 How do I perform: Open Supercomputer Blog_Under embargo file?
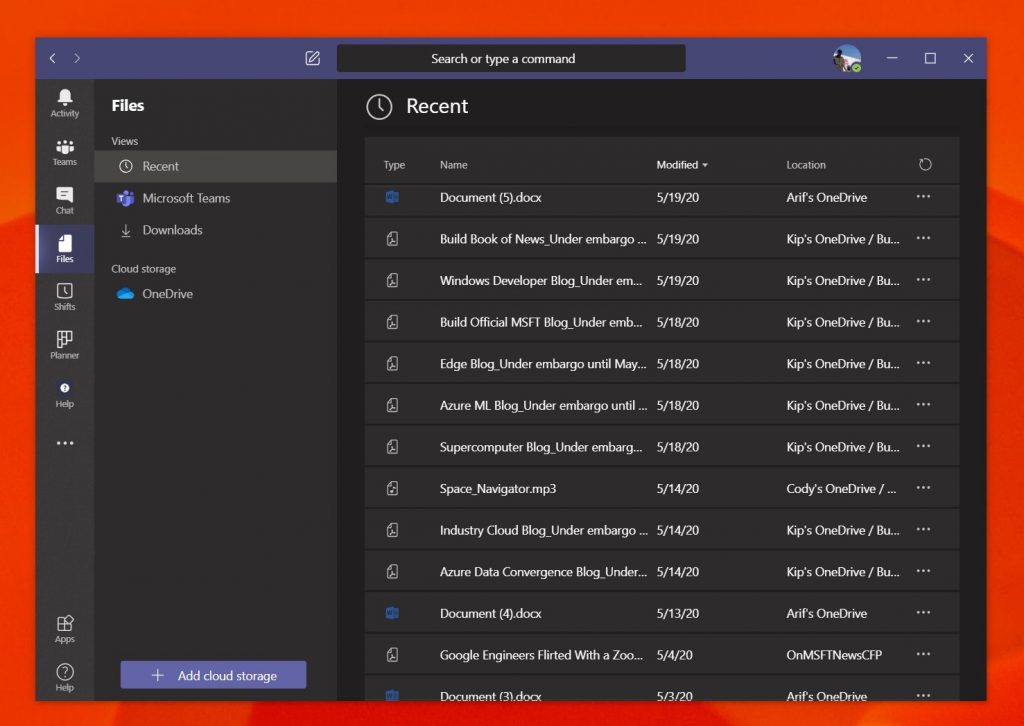coord(541,447)
